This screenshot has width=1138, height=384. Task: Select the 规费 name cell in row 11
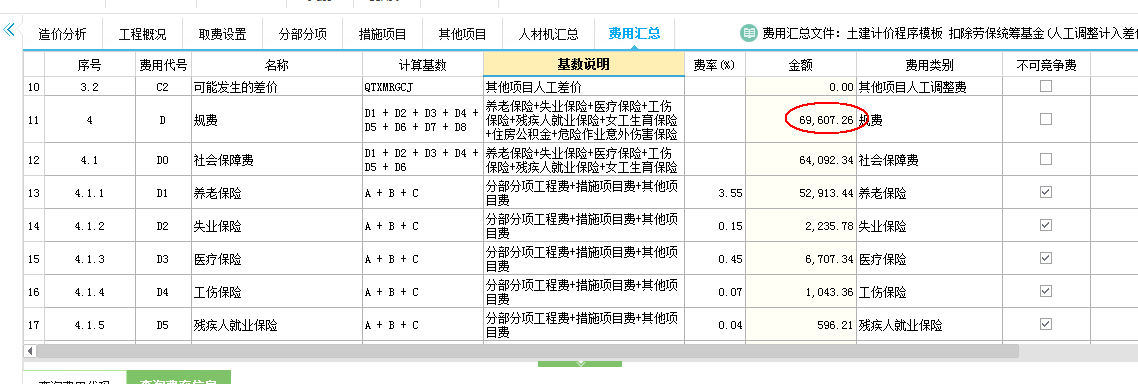pyautogui.click(x=277, y=120)
